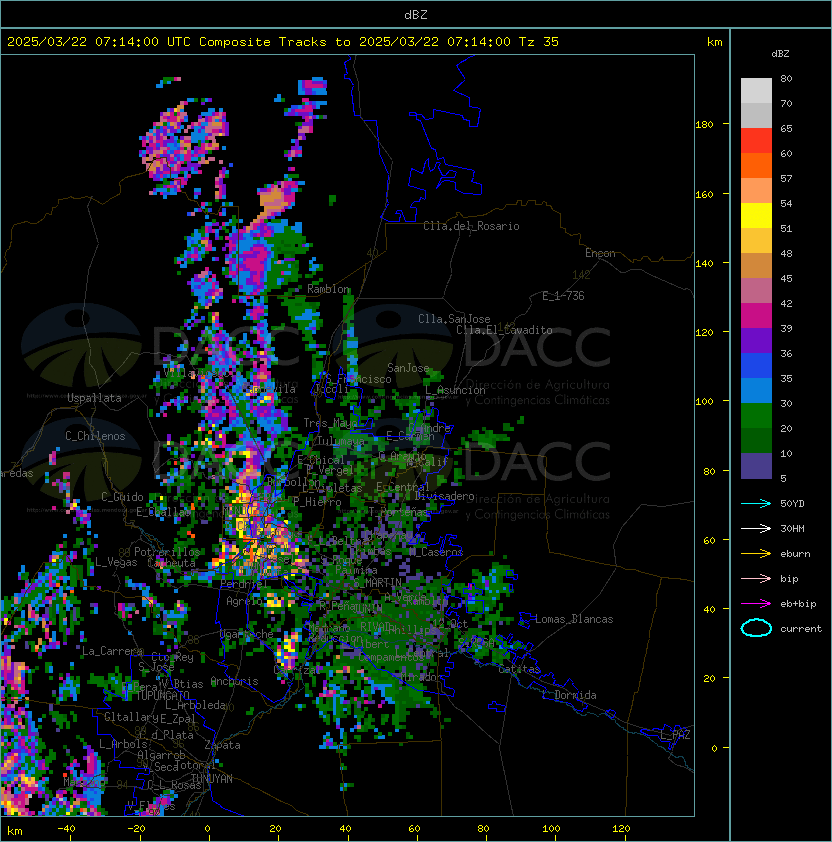Click the Potrerillos map label
832x842 pixels.
[x=167, y=552]
